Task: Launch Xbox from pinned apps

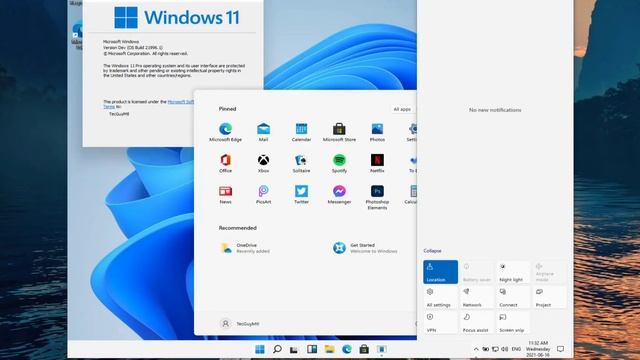Action: 263,163
